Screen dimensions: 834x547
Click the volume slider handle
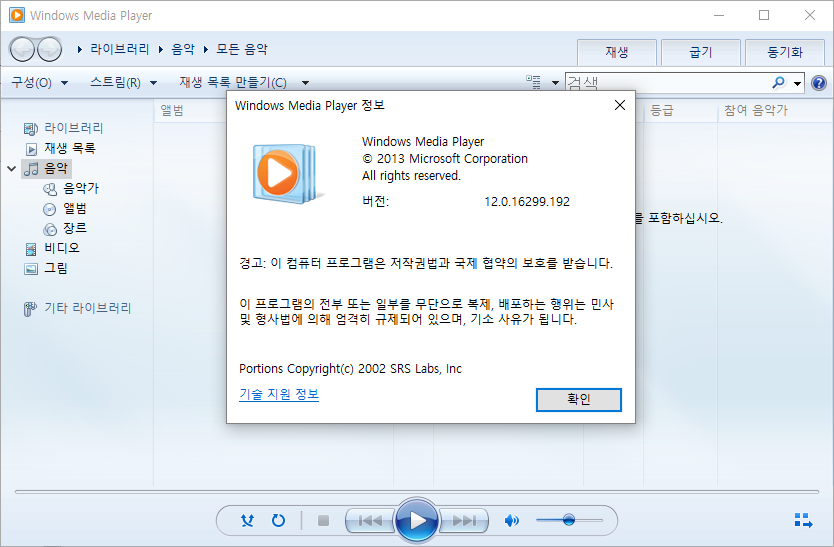(x=569, y=520)
